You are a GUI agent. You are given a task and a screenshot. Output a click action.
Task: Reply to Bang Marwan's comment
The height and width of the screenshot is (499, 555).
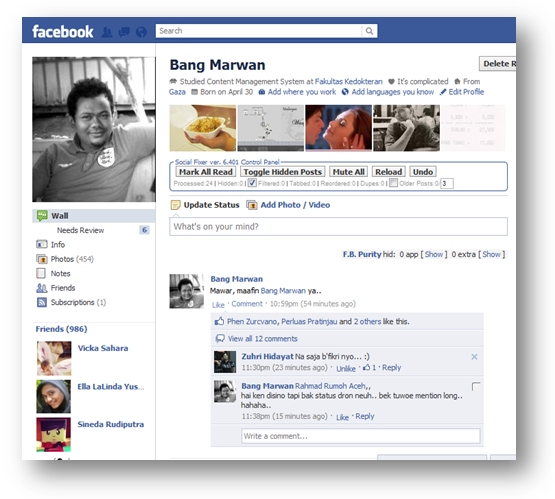coord(365,417)
